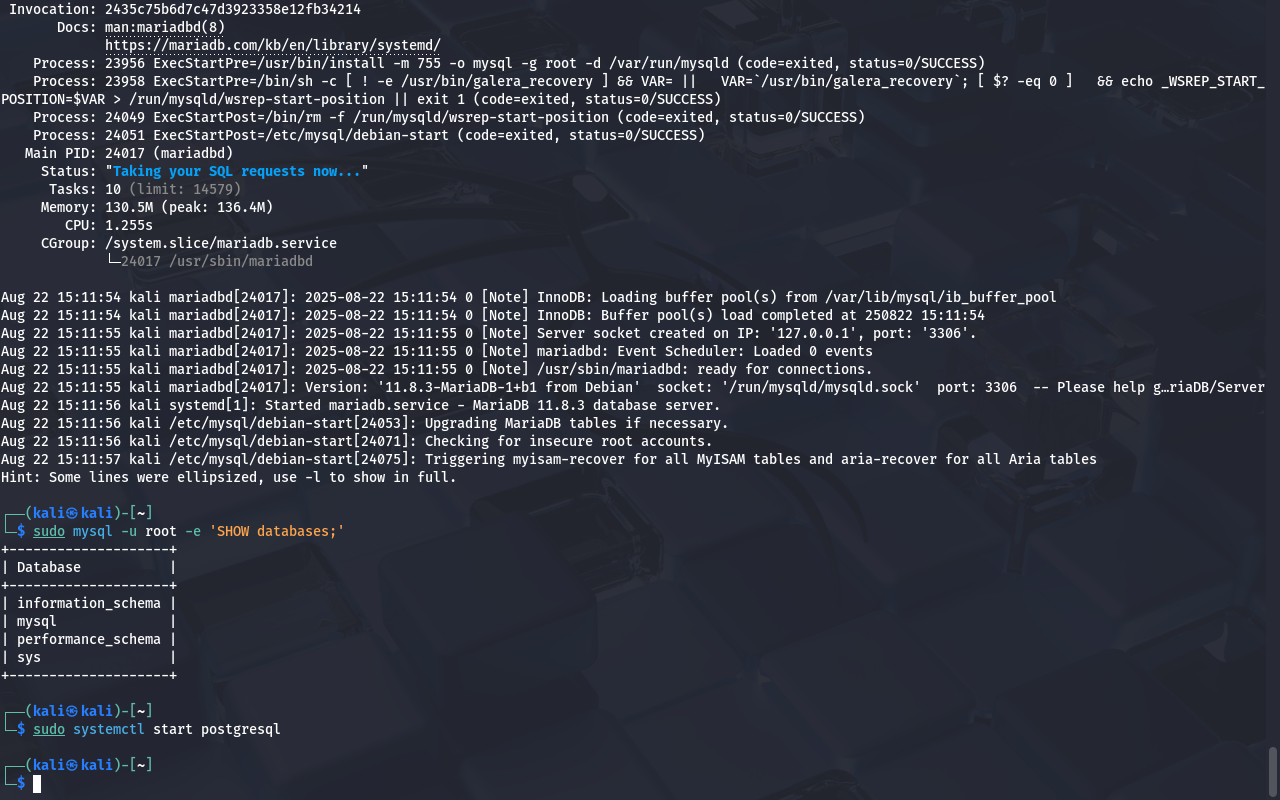Click the /system.slice/mariadb.service CGroup path

pos(221,243)
